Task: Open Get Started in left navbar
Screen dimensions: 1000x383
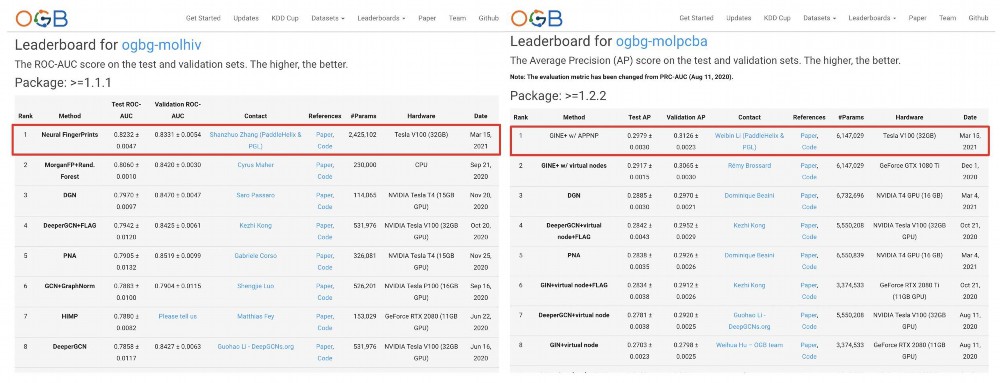Action: [203, 18]
